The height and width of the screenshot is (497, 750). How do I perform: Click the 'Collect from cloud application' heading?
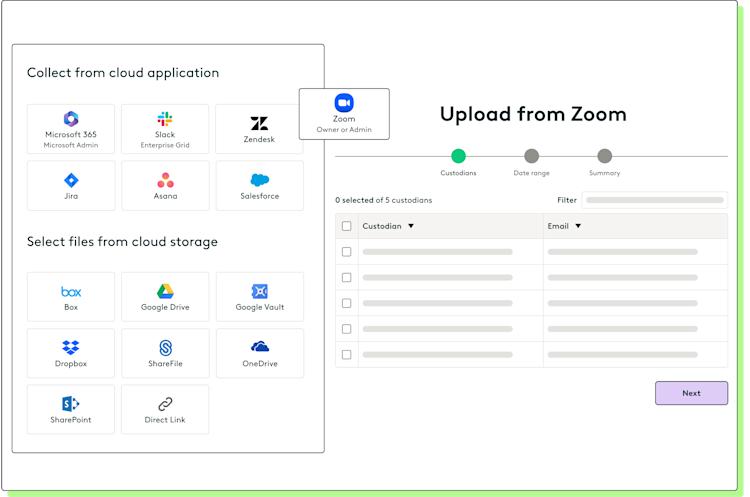[x=123, y=73]
